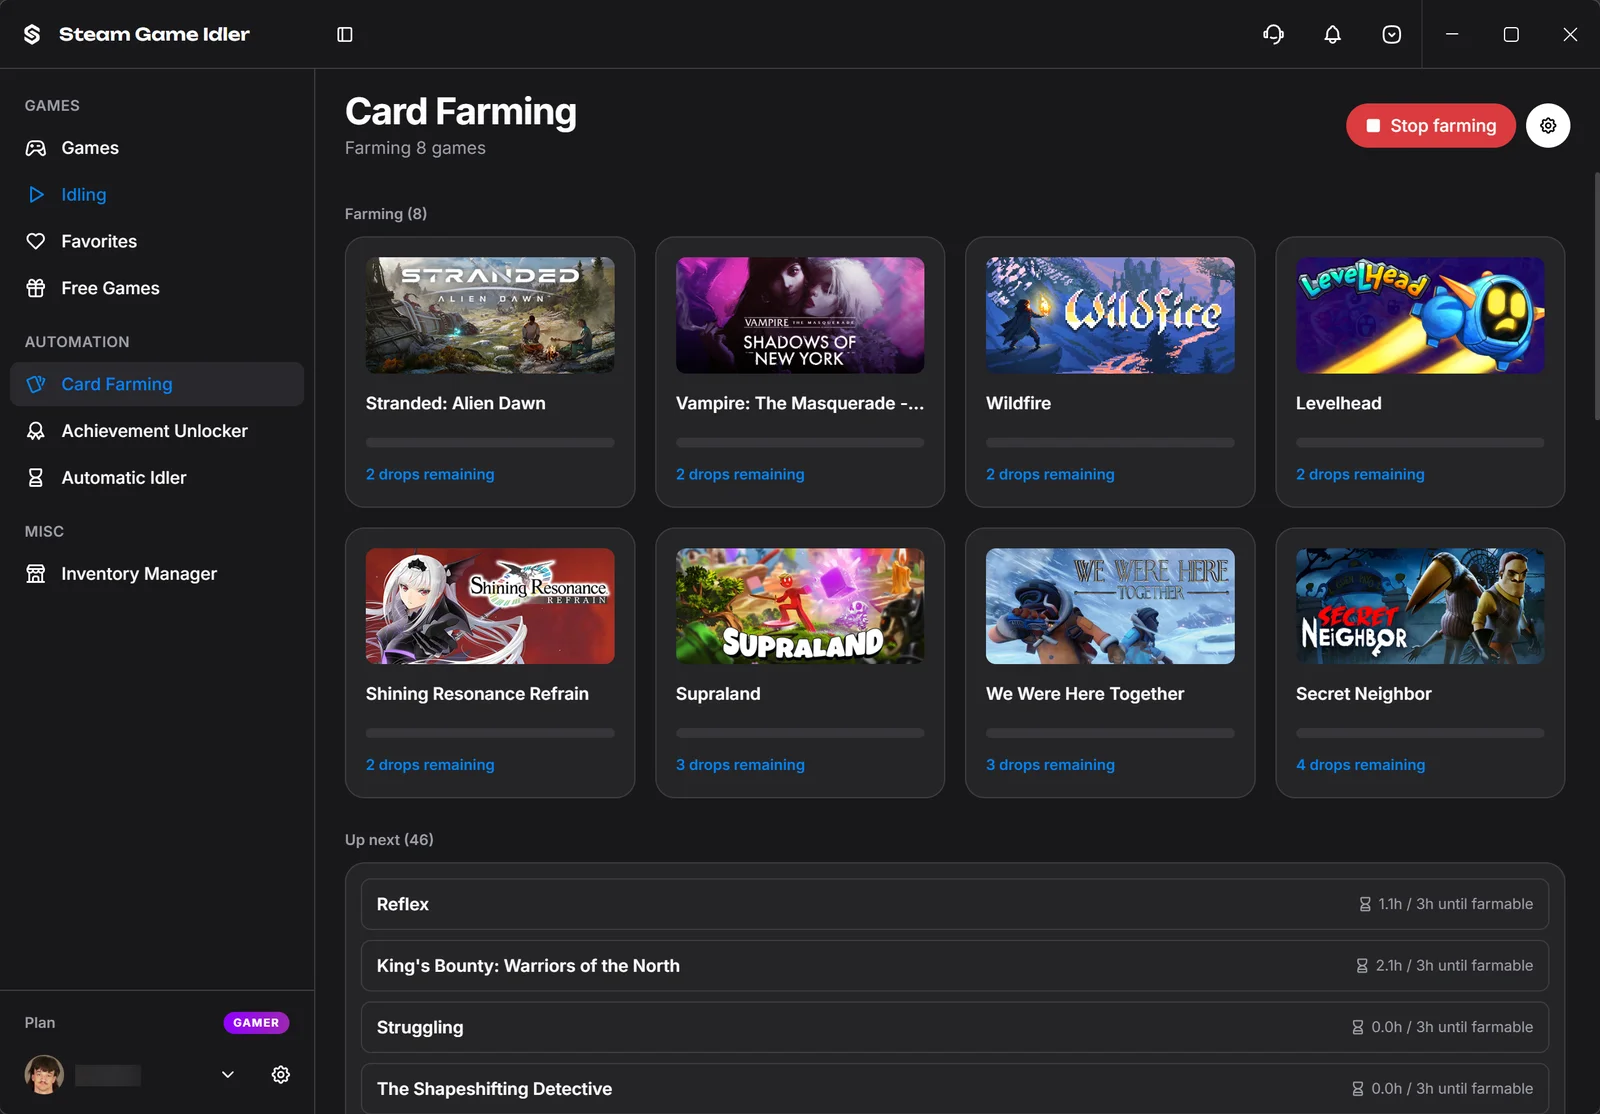Open the Games page

click(x=157, y=148)
